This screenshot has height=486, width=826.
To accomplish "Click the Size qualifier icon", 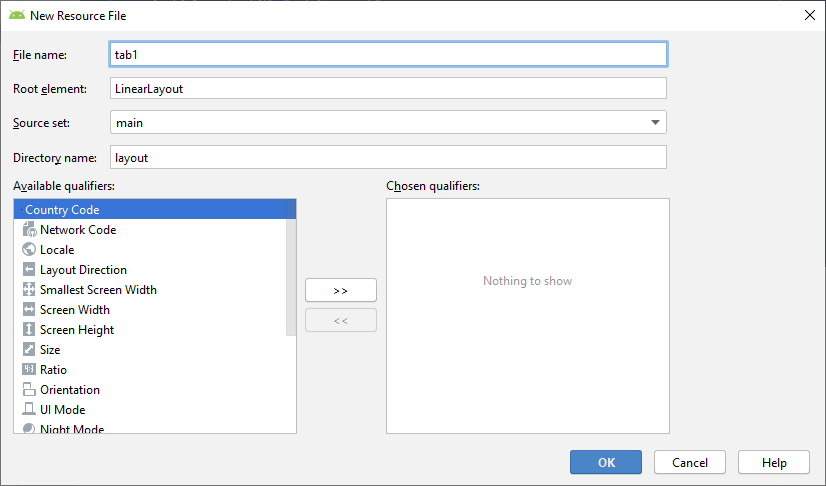I will pos(29,350).
